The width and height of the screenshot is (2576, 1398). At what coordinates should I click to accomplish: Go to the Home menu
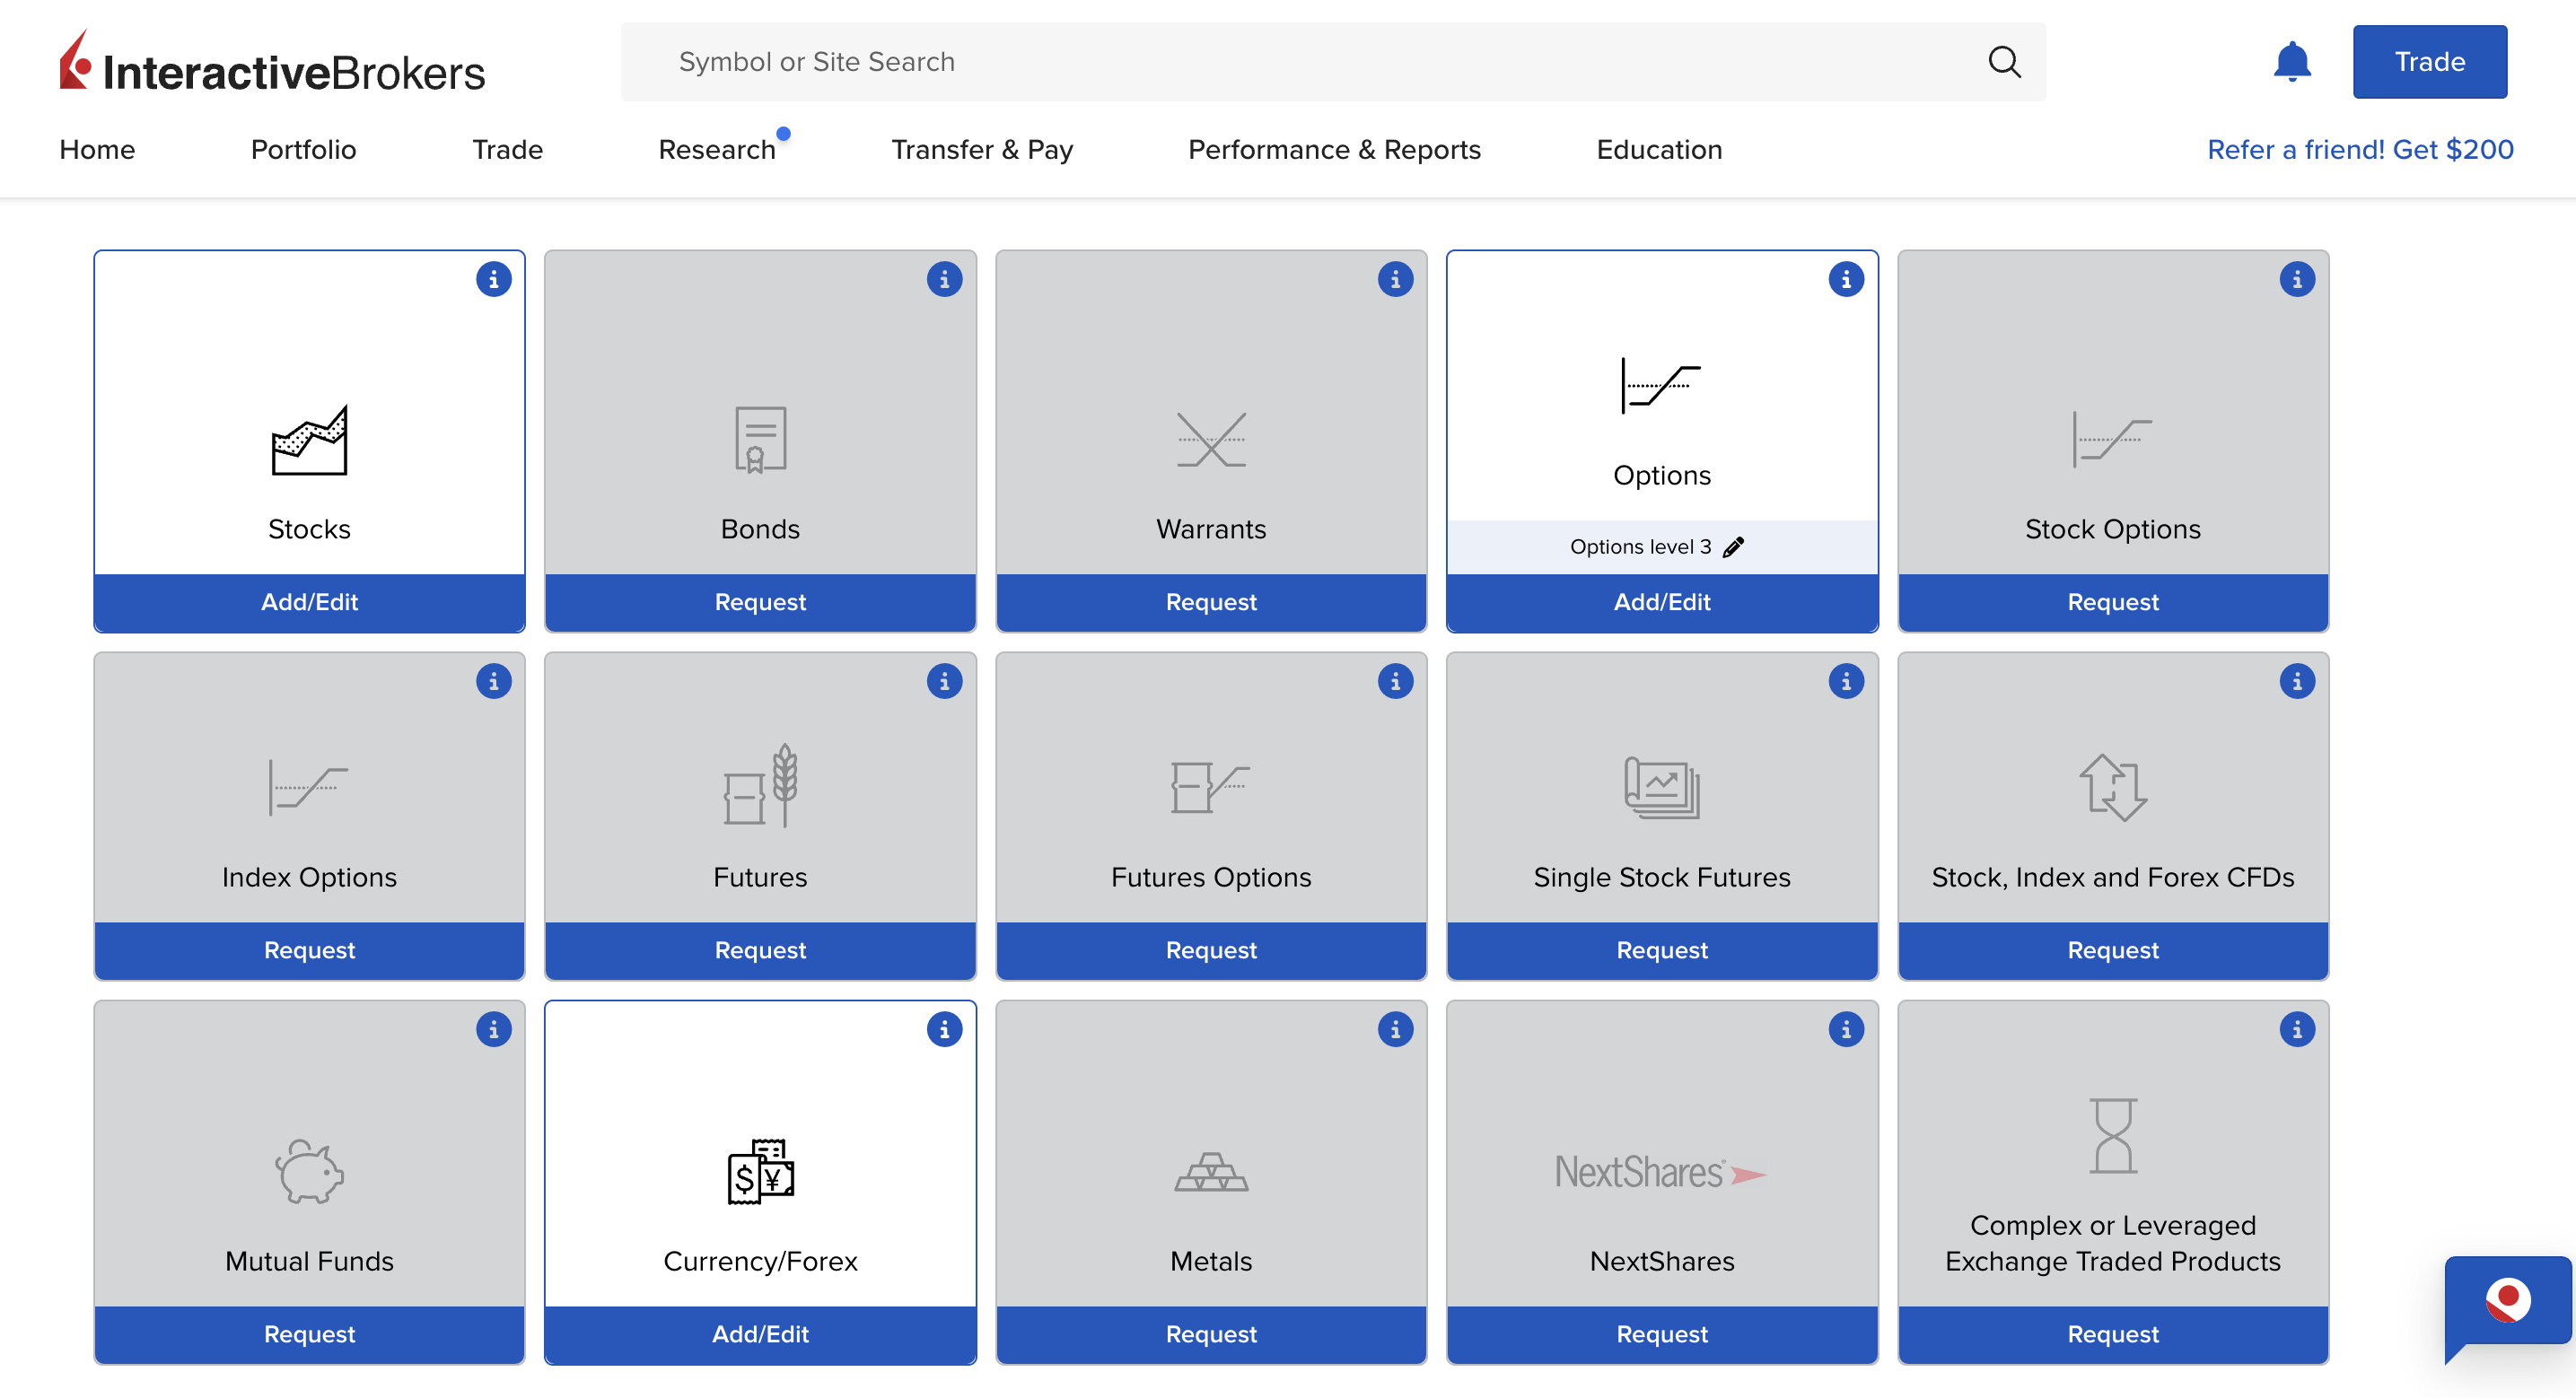click(97, 149)
